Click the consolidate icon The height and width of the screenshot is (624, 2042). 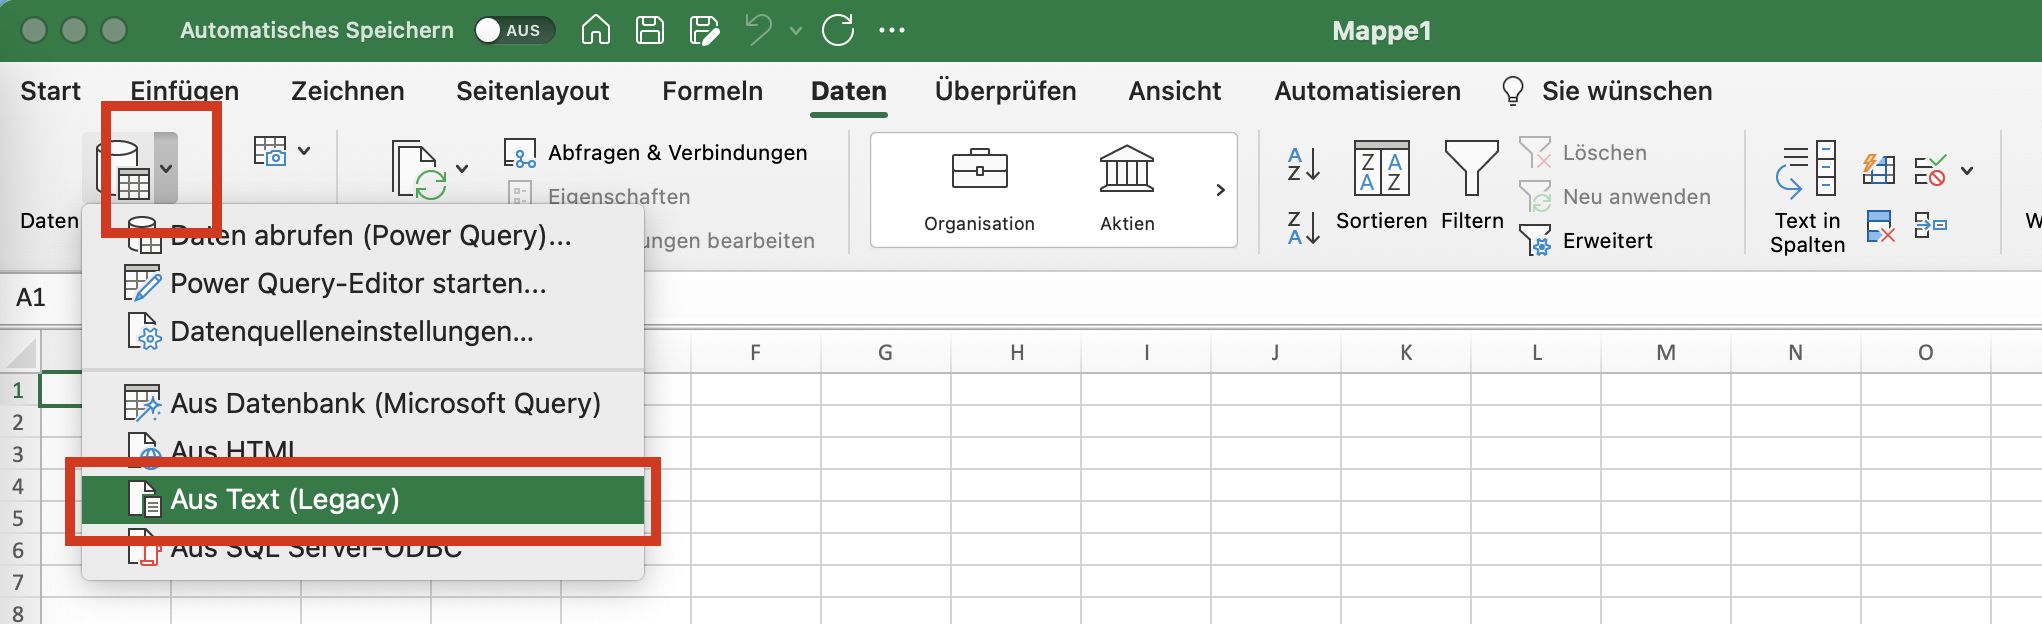[1930, 226]
